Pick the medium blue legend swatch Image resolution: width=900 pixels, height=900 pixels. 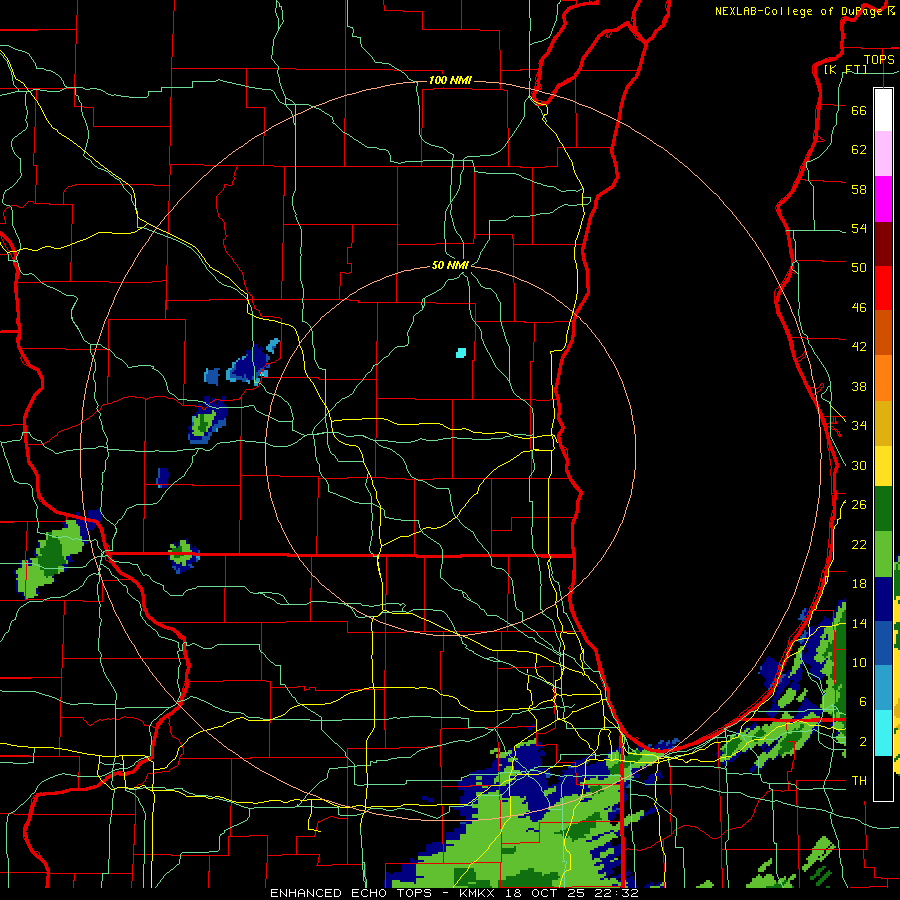[883, 643]
